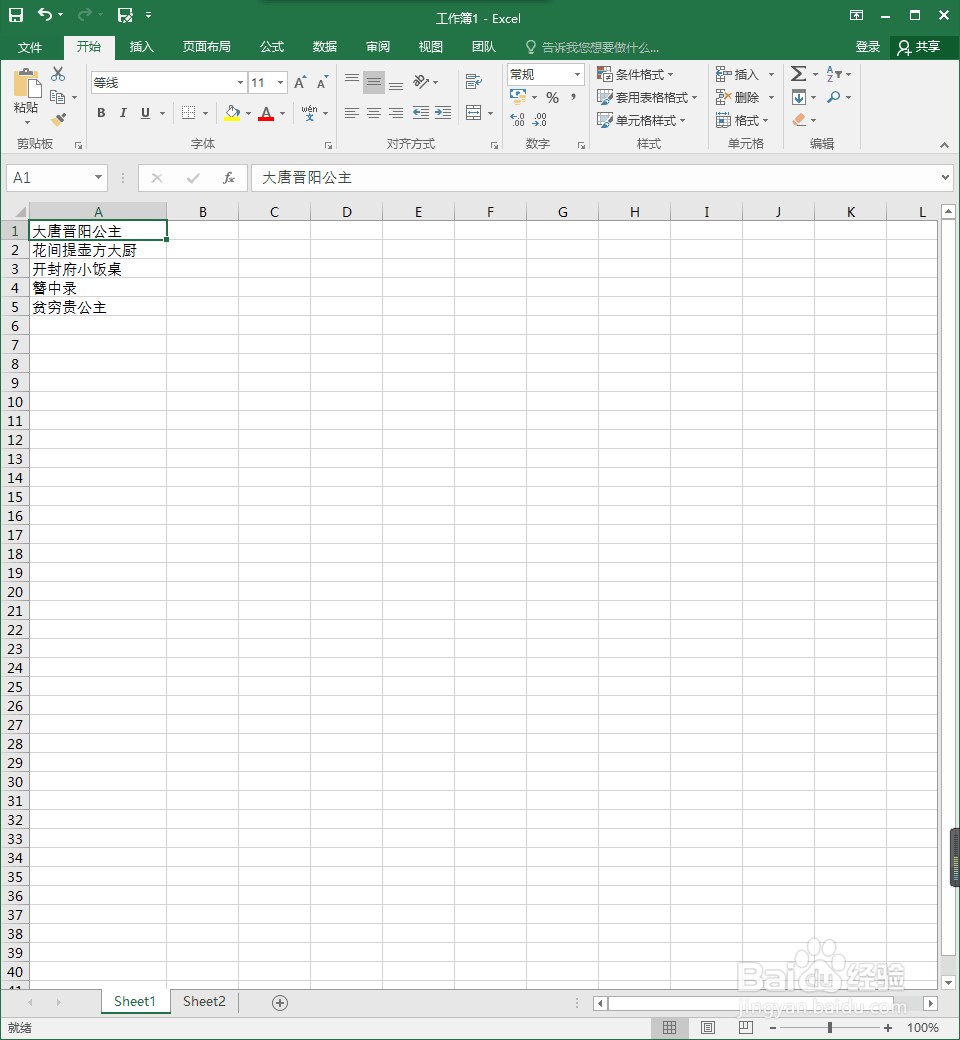960x1040 pixels.
Task: Toggle italic formatting
Action: click(x=123, y=113)
